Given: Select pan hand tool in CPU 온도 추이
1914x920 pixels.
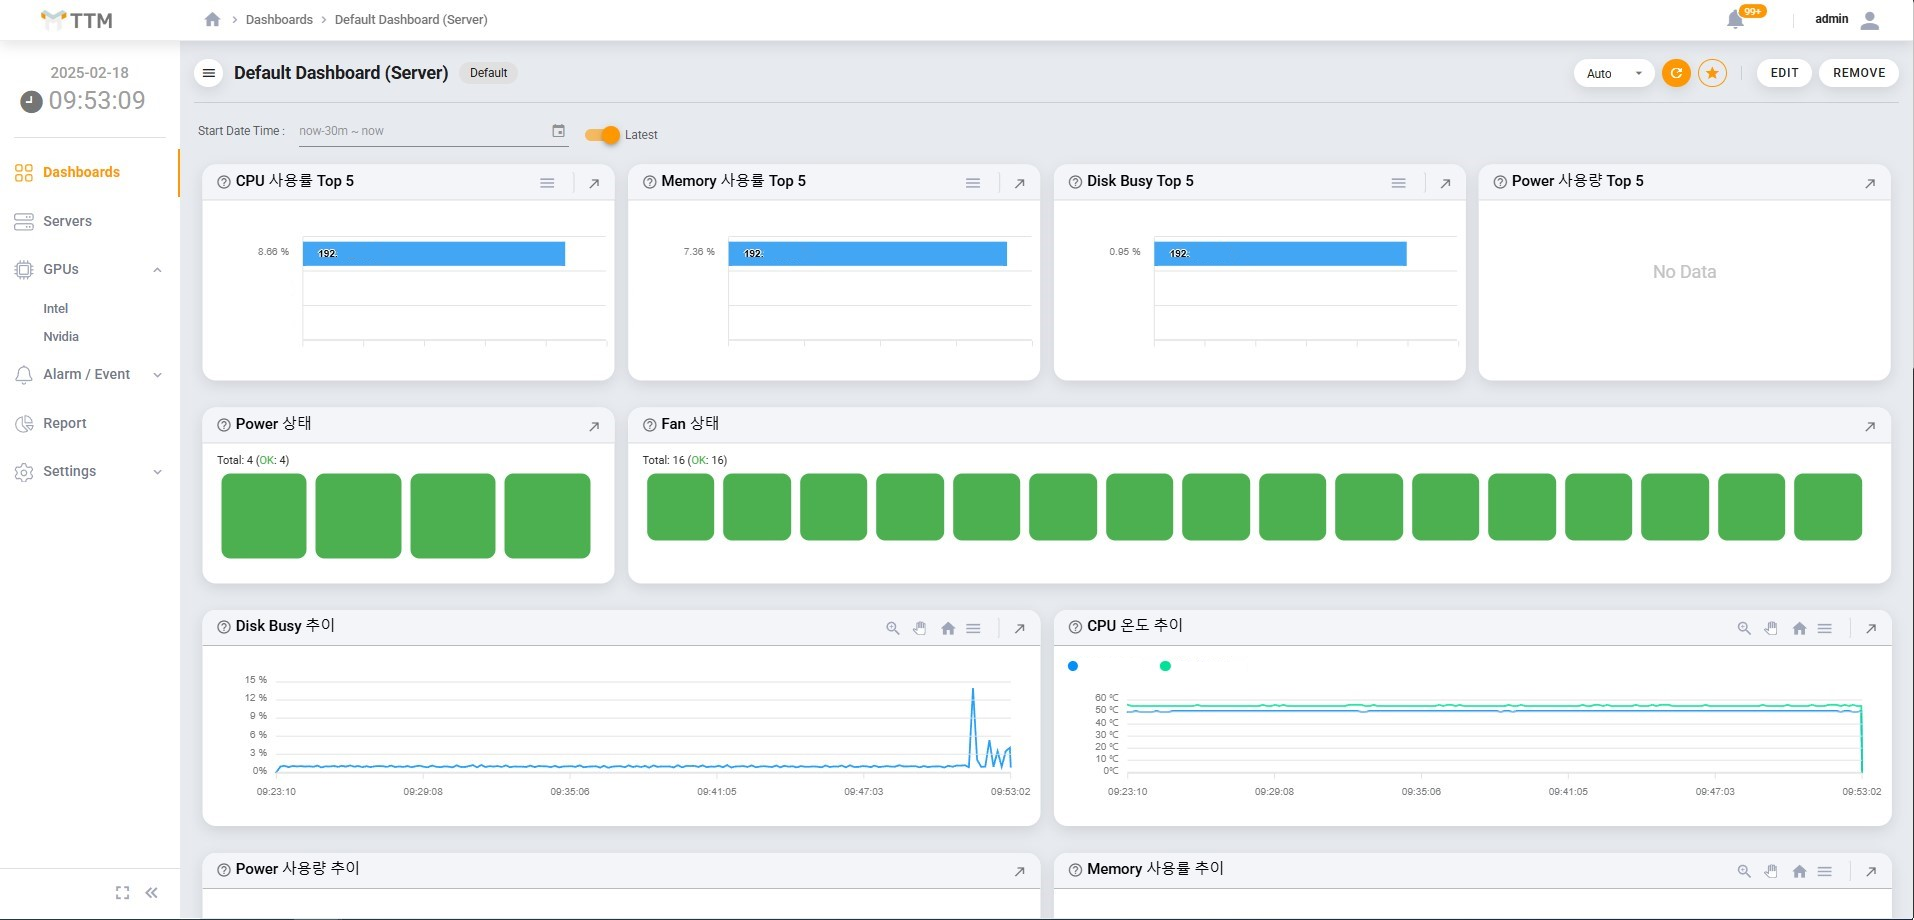Looking at the screenshot, I should (x=1771, y=628).
